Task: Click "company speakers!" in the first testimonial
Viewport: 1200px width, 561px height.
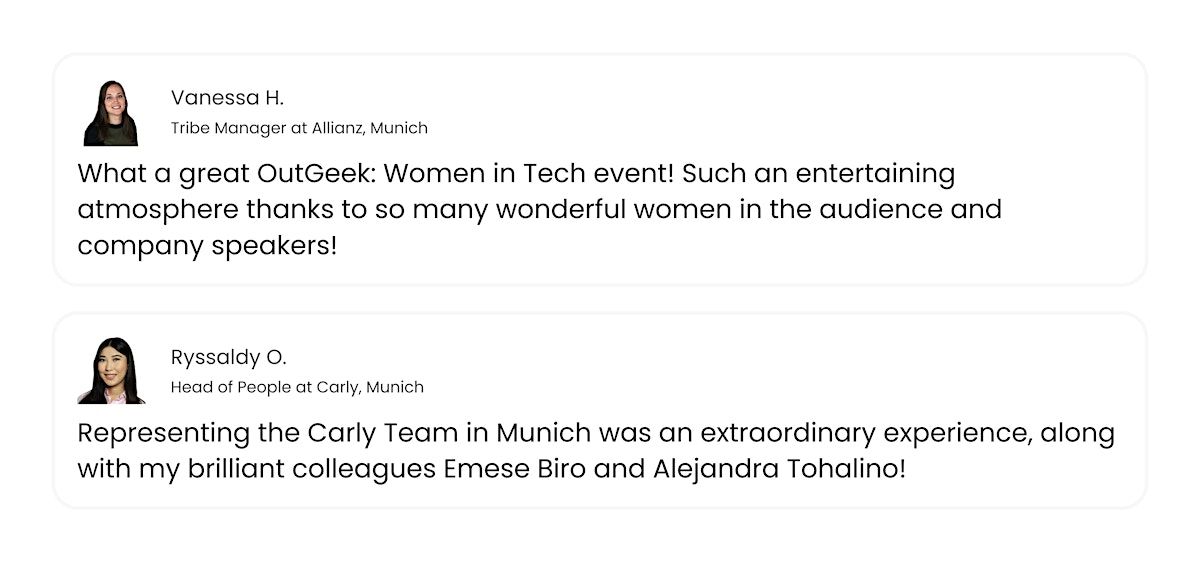Action: (207, 246)
